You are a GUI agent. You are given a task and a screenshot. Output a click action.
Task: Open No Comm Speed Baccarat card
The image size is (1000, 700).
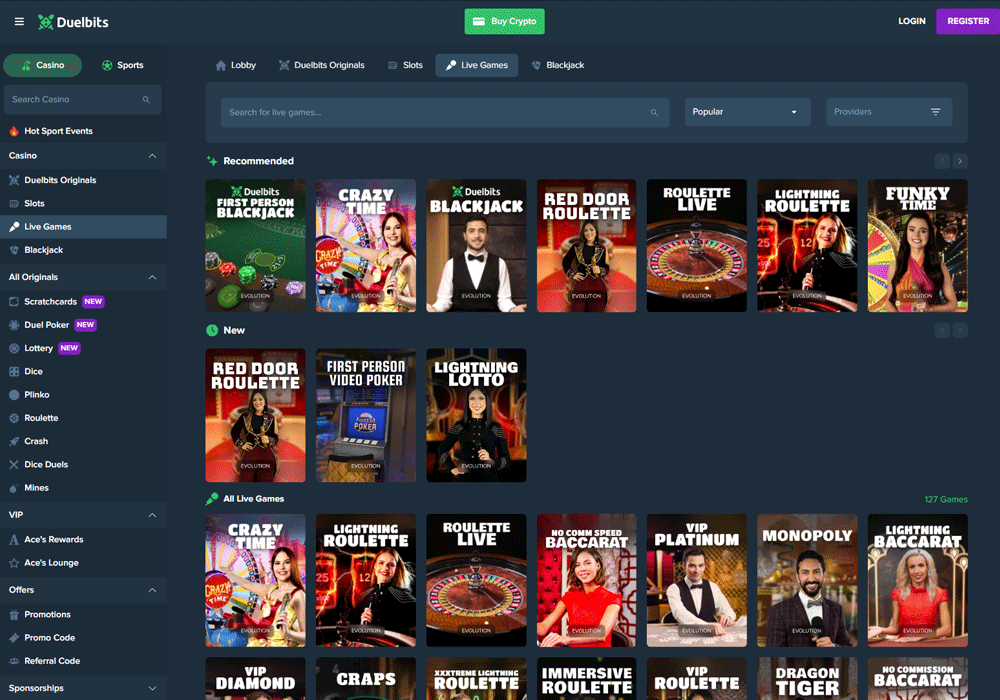pos(586,581)
